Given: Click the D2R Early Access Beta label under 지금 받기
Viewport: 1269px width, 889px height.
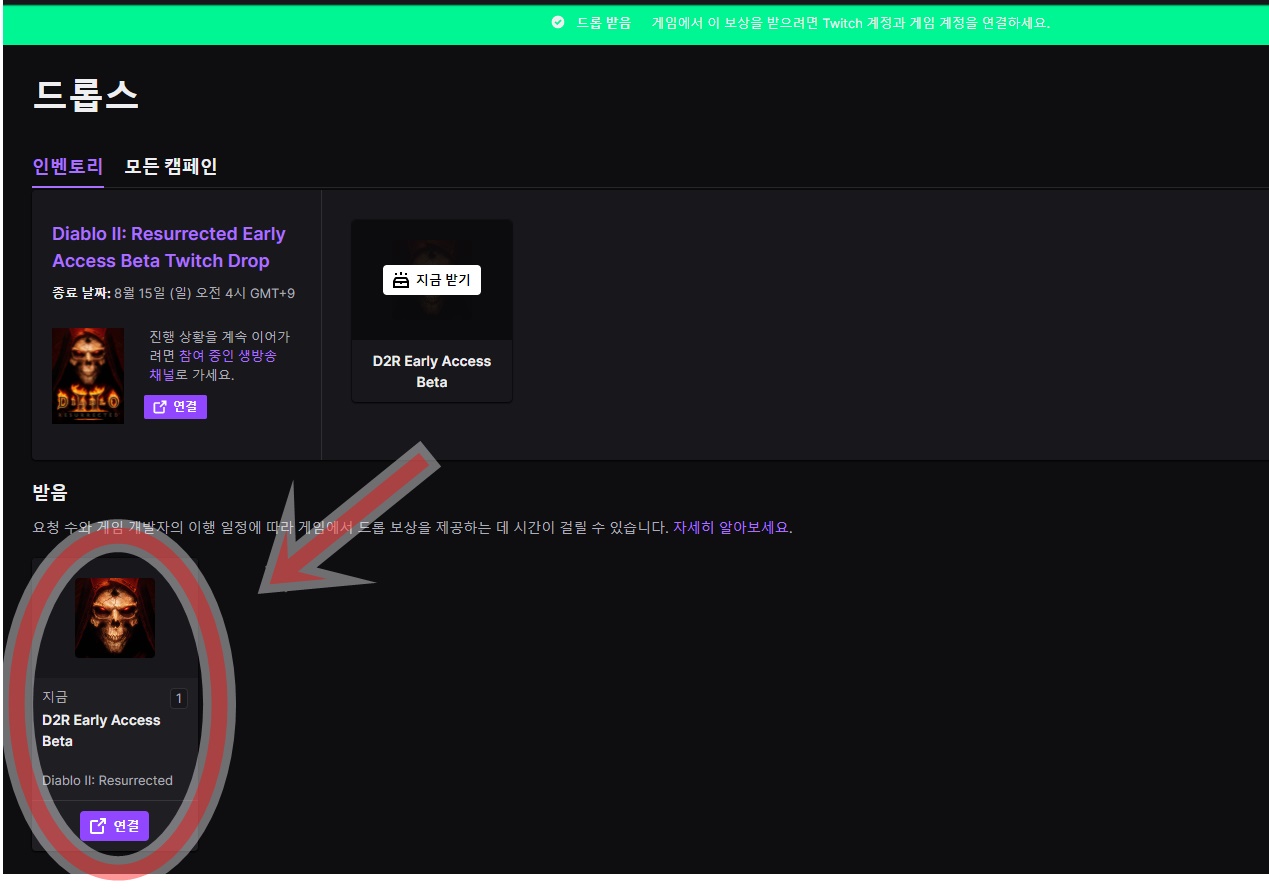Looking at the screenshot, I should click(x=432, y=371).
